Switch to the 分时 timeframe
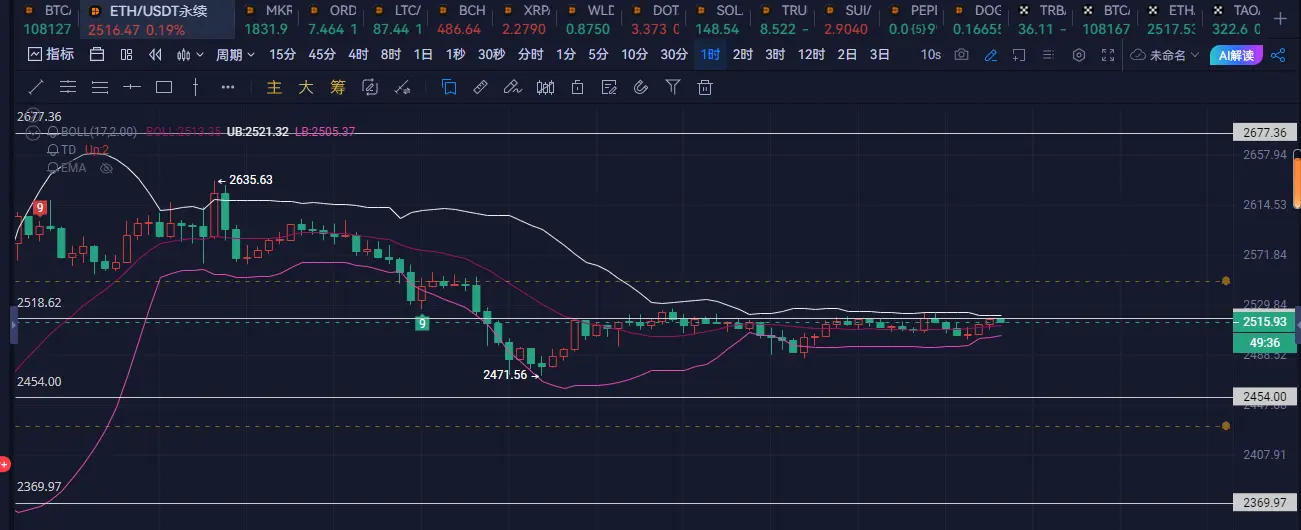The height and width of the screenshot is (530, 1301). tap(531, 55)
